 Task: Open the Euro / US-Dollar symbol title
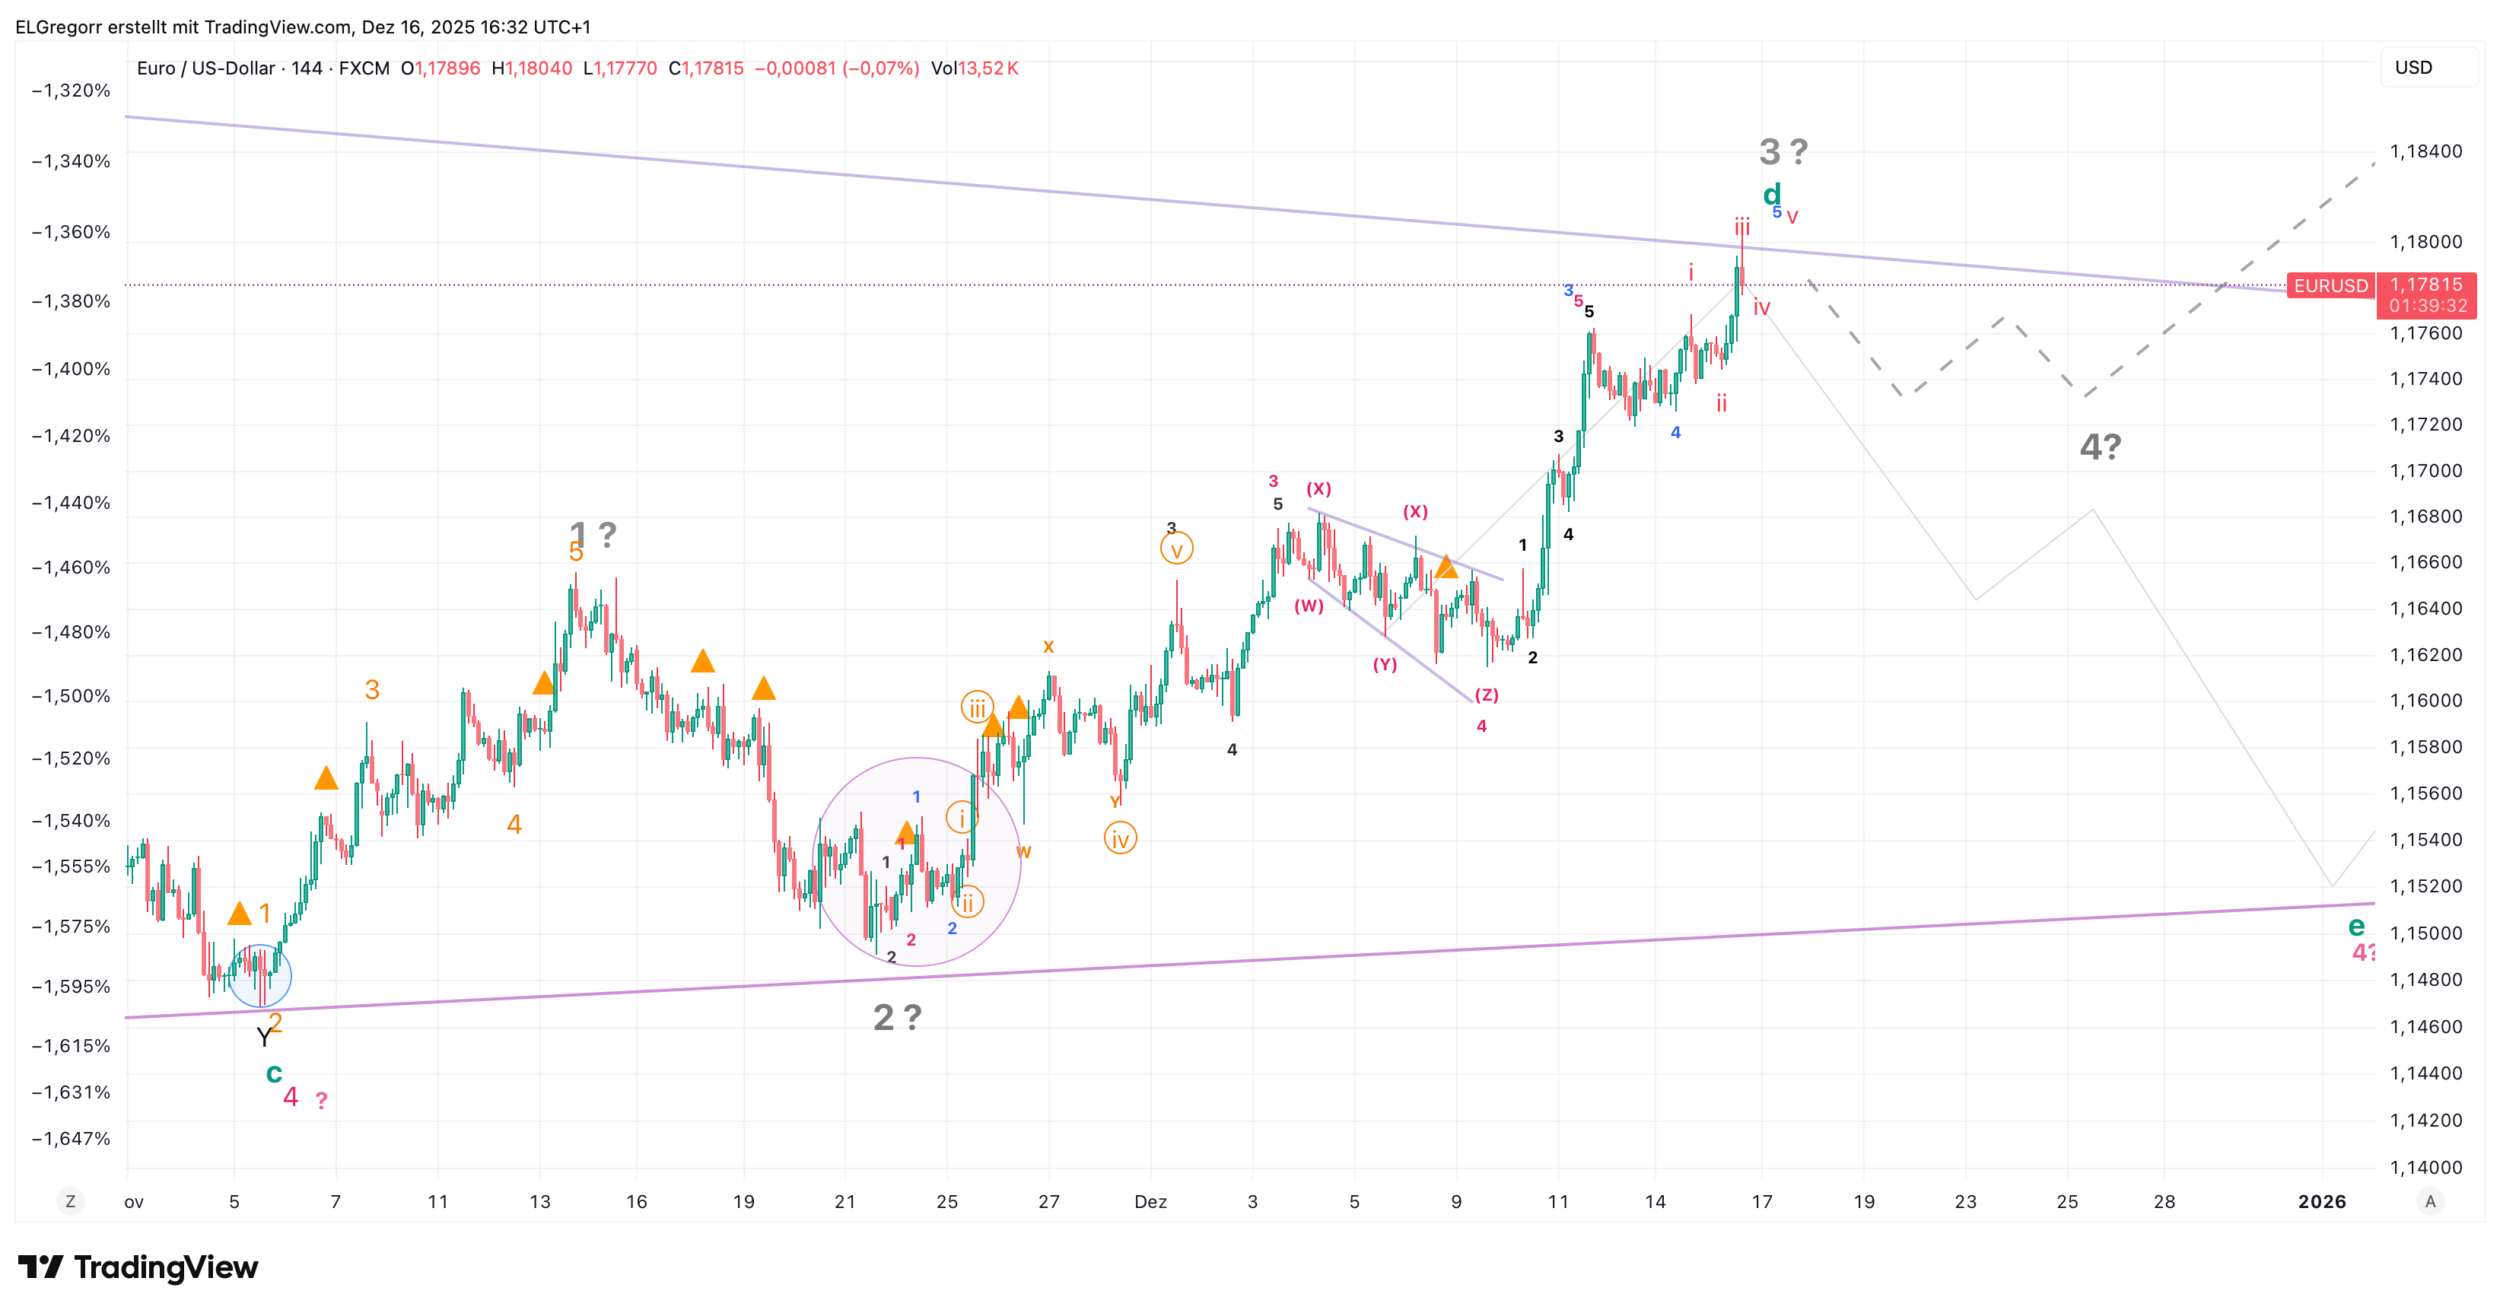206,68
